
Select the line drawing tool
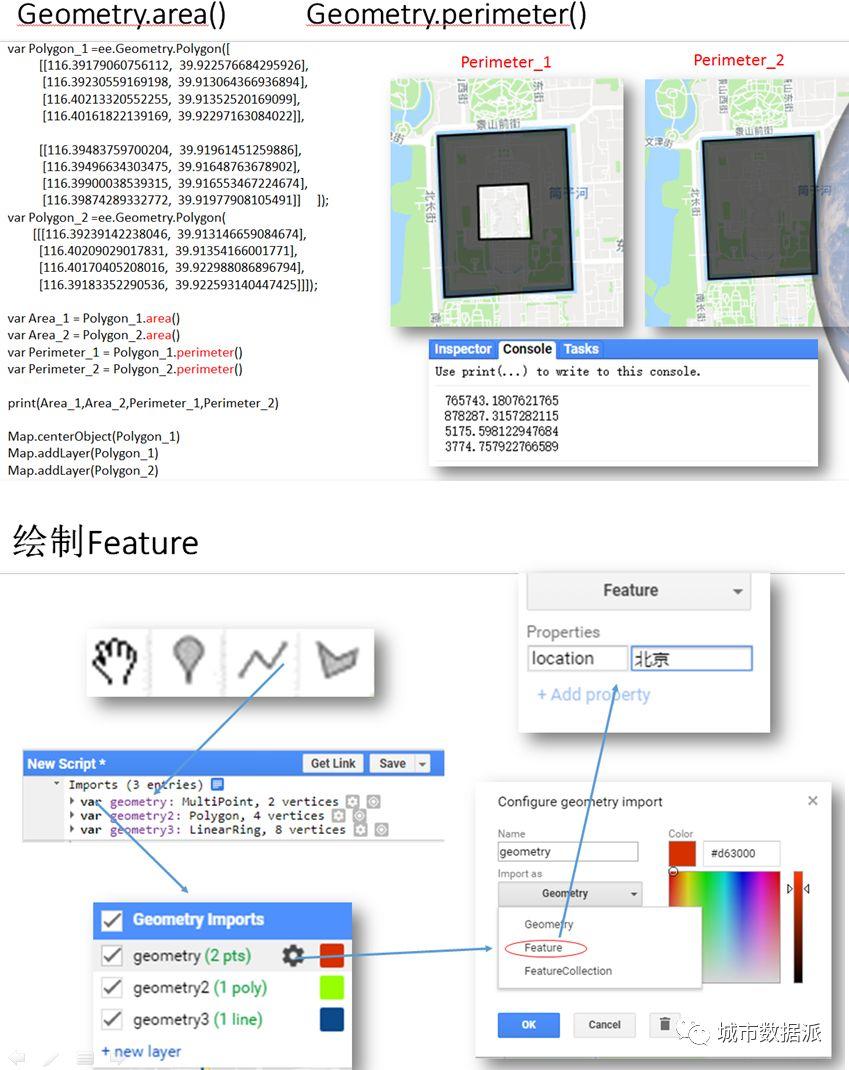tap(263, 659)
